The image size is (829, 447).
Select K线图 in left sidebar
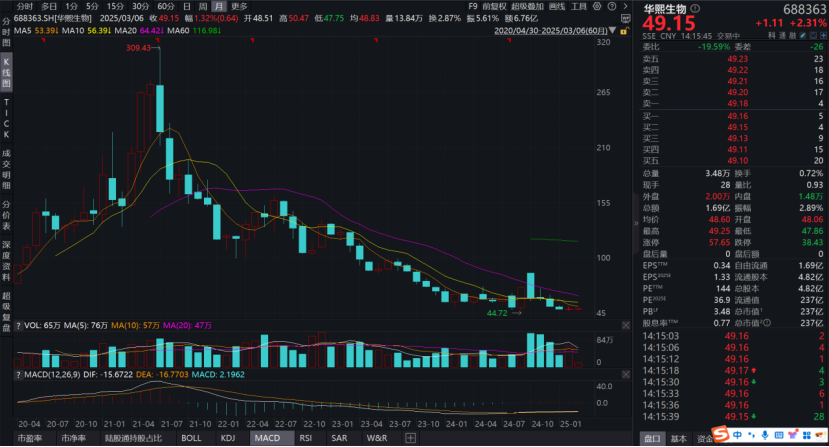pyautogui.click(x=6, y=72)
